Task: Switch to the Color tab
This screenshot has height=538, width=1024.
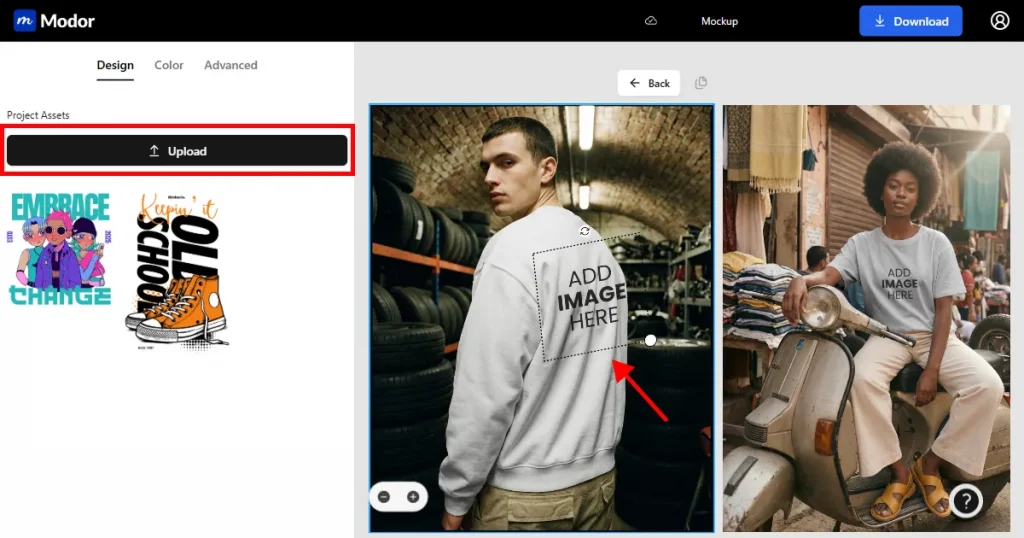Action: click(168, 65)
